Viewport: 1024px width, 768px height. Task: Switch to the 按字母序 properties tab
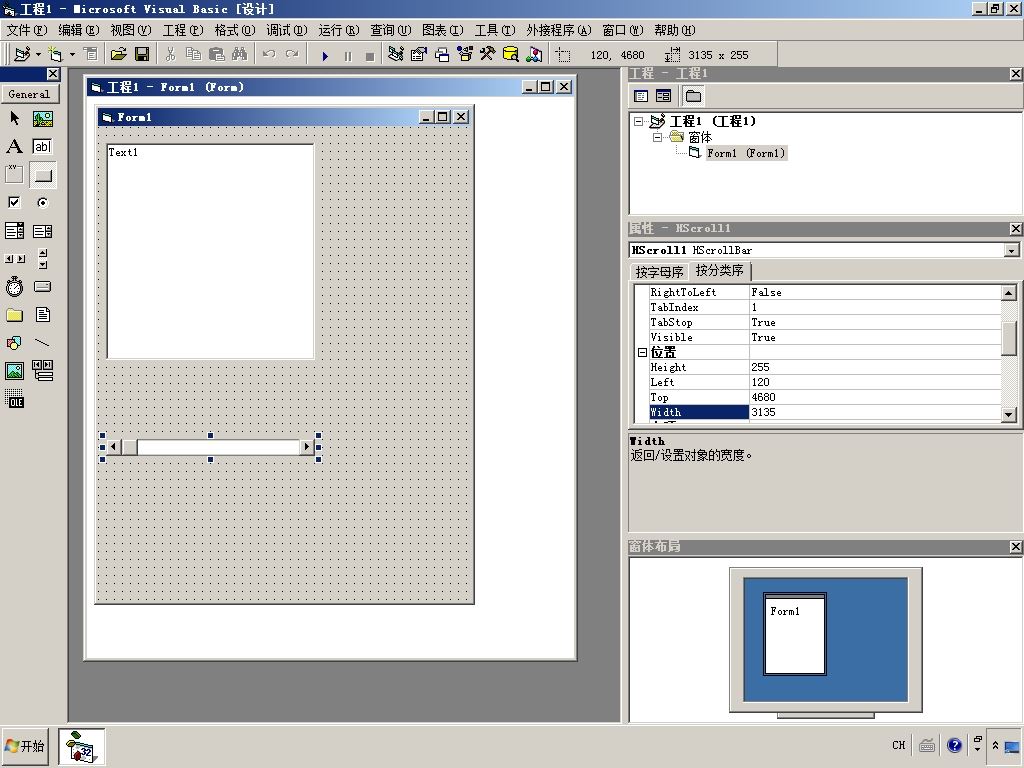(x=660, y=272)
